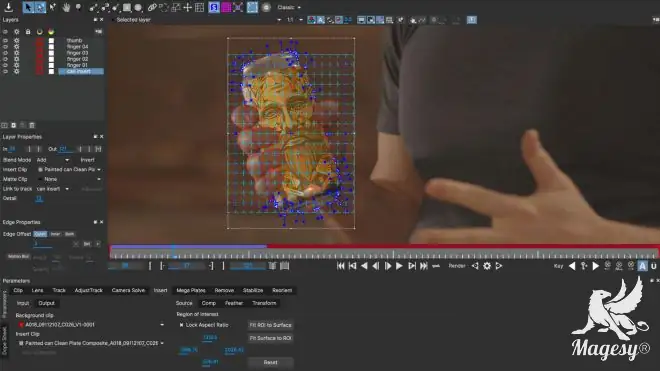Toggle the Show Planar Surface icon
660x371 pixels.
coord(214,7)
